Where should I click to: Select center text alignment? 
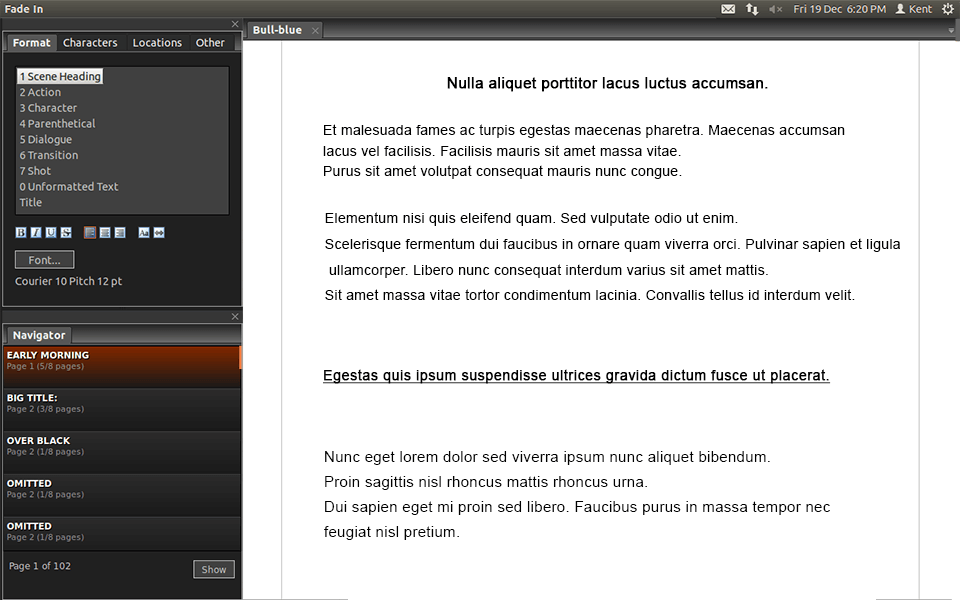coord(105,232)
